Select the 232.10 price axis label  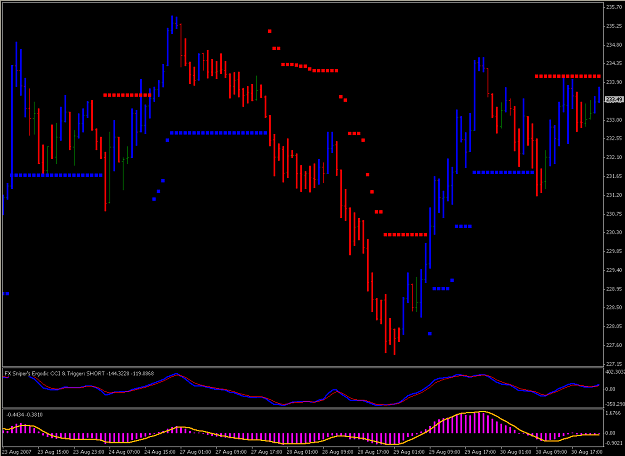[613, 157]
